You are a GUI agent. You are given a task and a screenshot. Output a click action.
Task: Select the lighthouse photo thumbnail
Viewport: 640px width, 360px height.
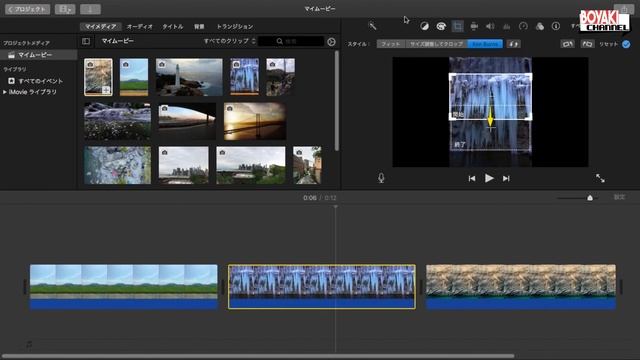tap(189, 77)
